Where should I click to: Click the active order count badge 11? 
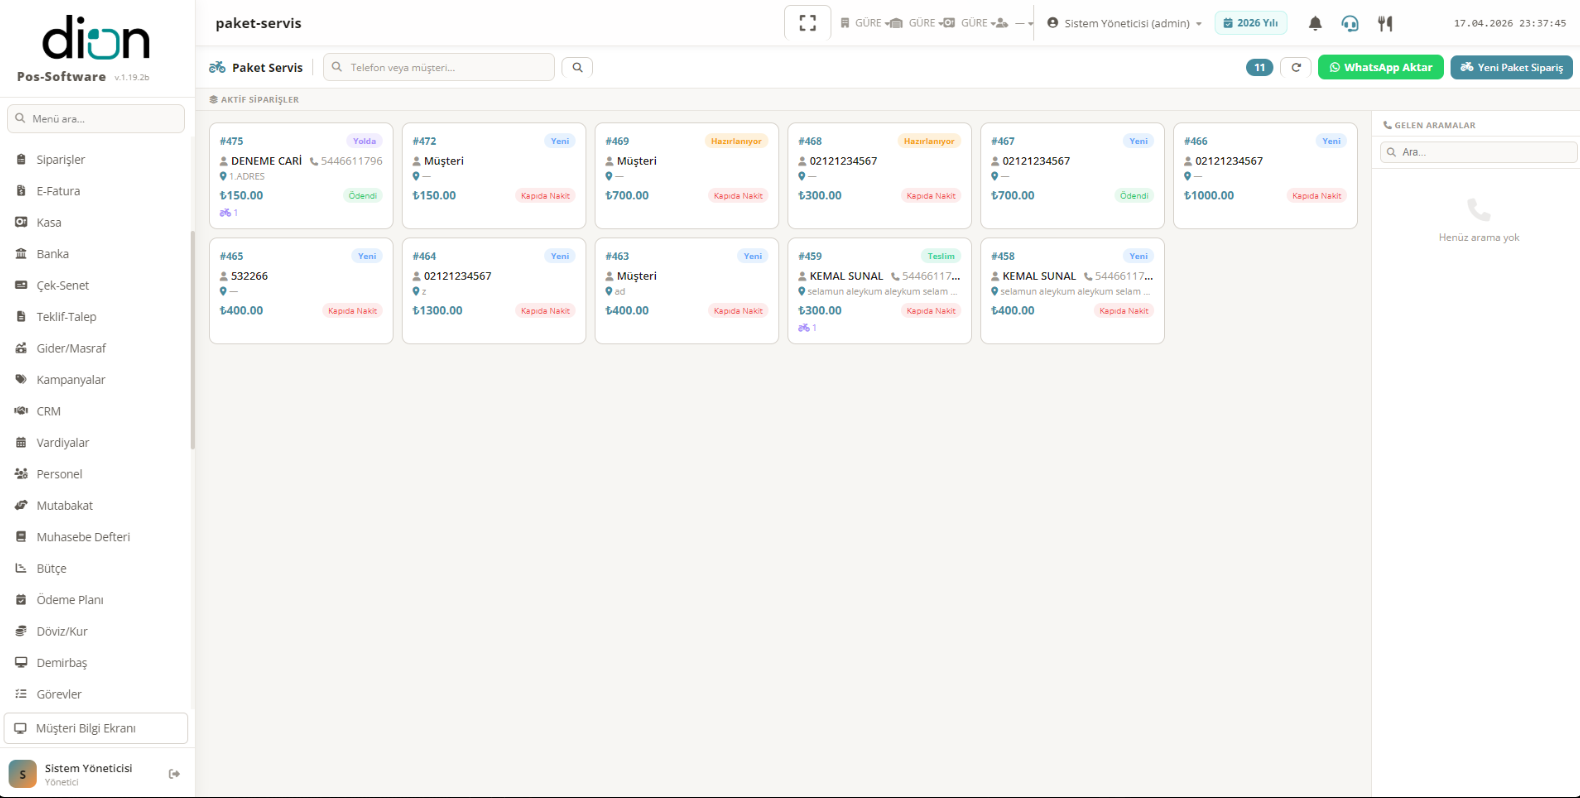coord(1260,67)
